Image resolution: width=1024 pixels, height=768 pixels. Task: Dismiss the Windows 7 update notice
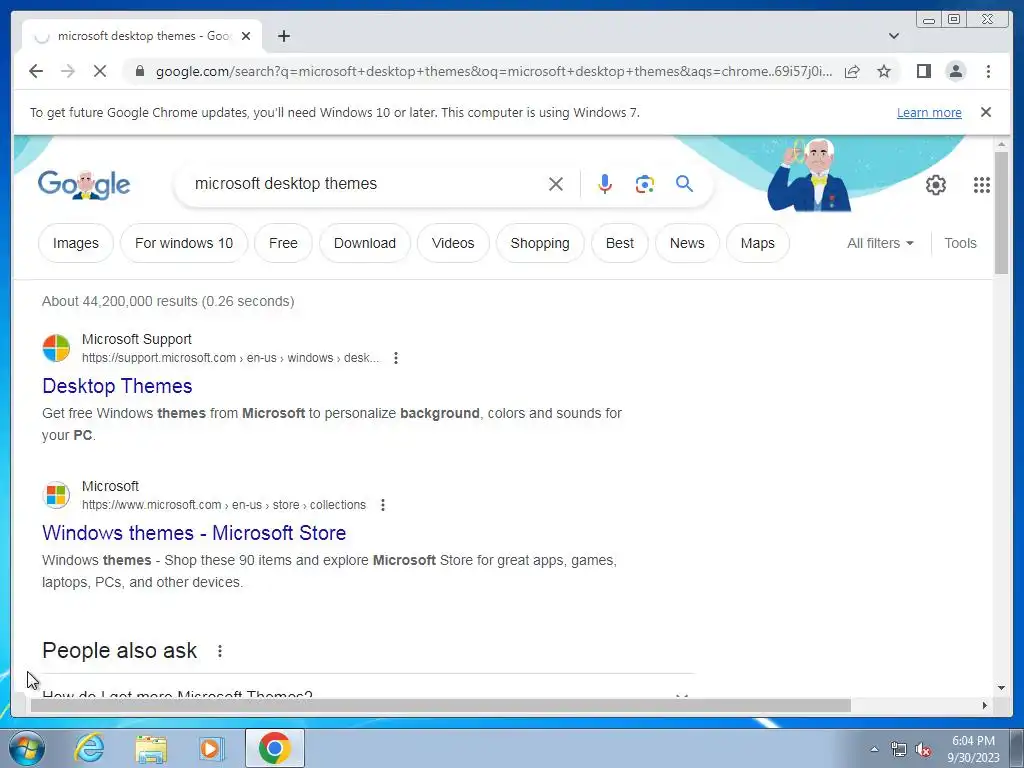click(x=986, y=112)
